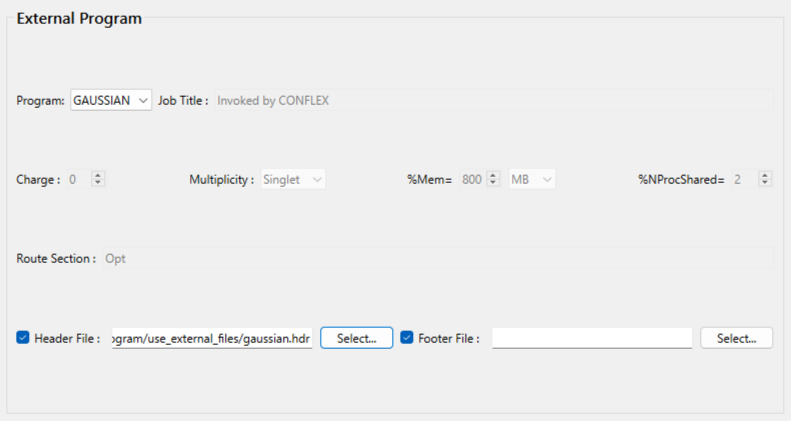Image resolution: width=791 pixels, height=421 pixels.
Task: Click Select button next to Header File path
Action: pyautogui.click(x=356, y=338)
